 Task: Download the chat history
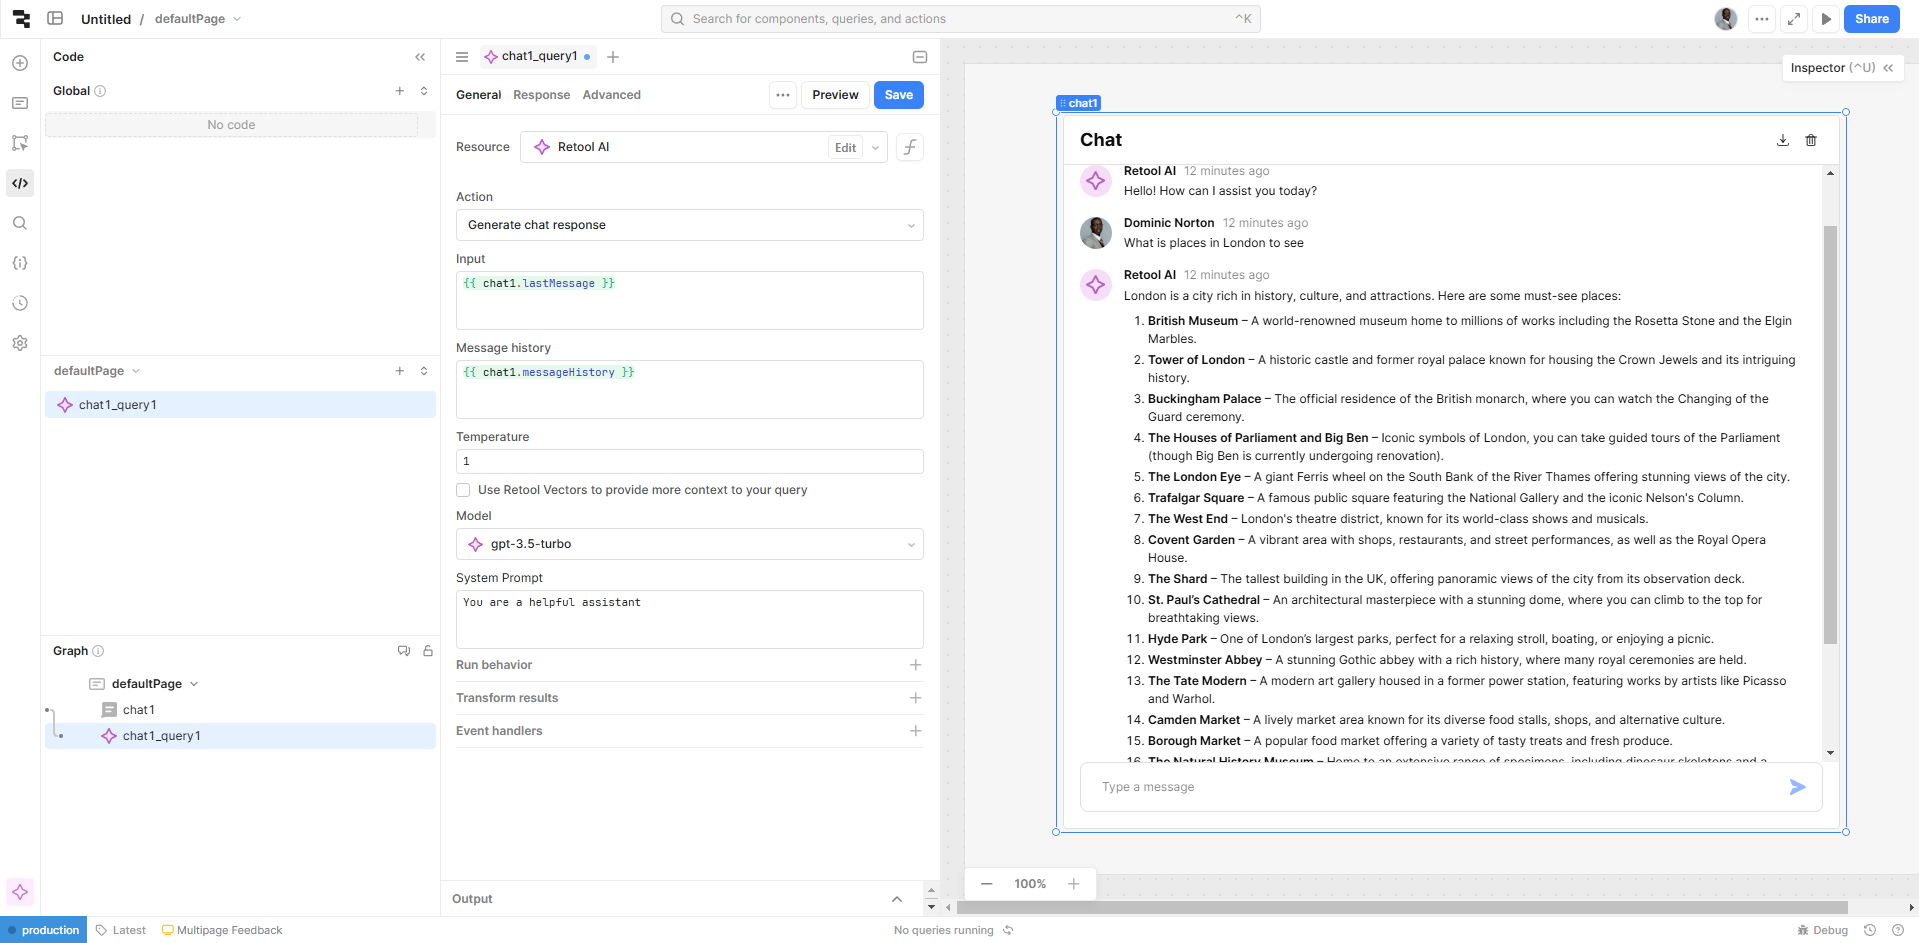click(1783, 140)
